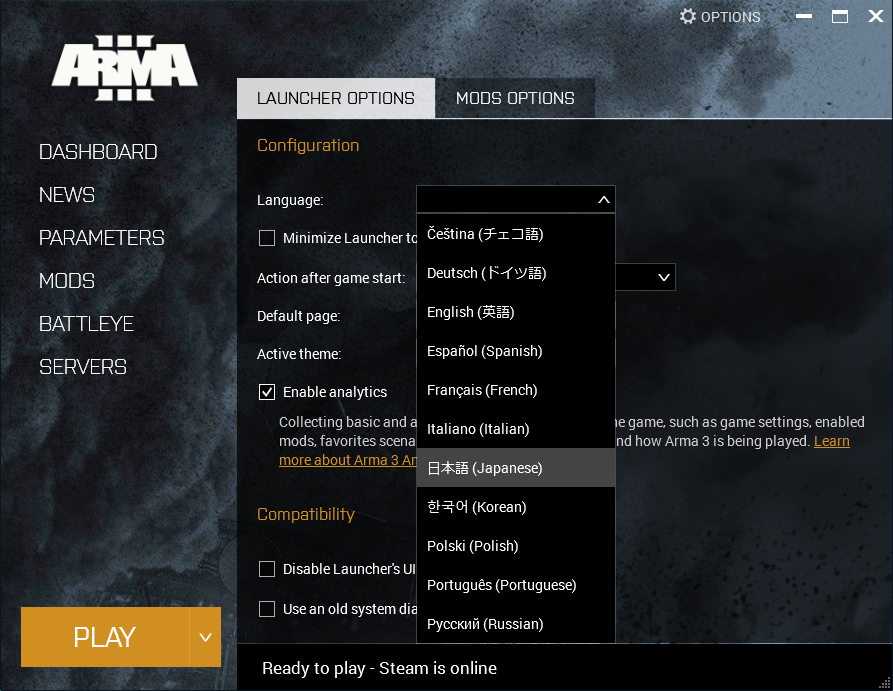The image size is (893, 691).
Task: Click the Configuration heading
Action: (x=308, y=145)
